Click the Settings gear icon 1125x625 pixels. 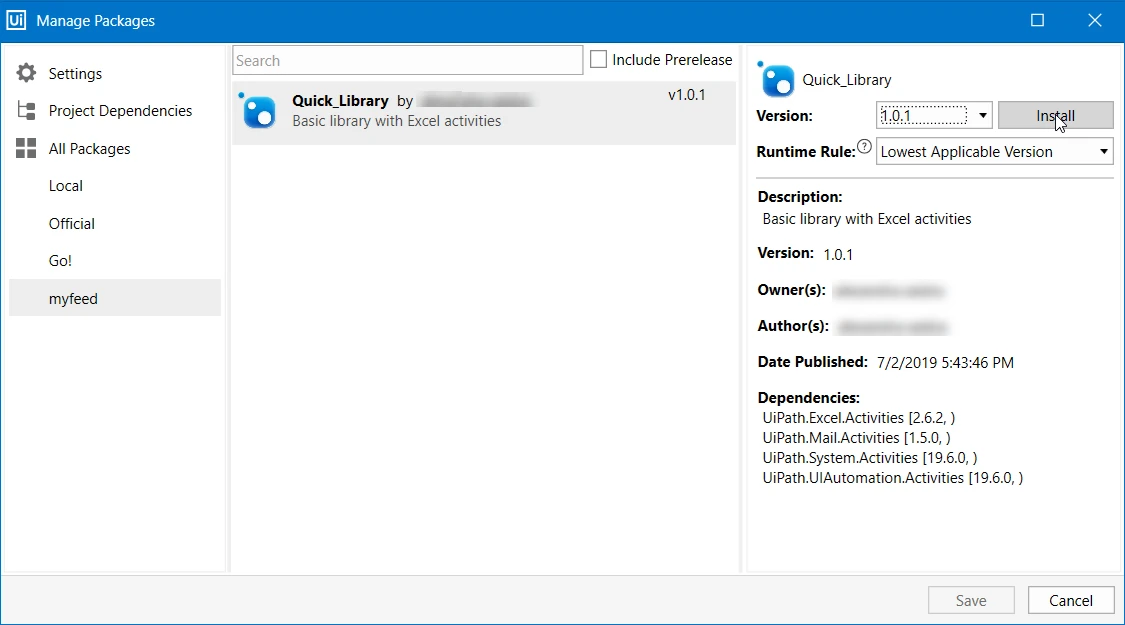(x=26, y=73)
